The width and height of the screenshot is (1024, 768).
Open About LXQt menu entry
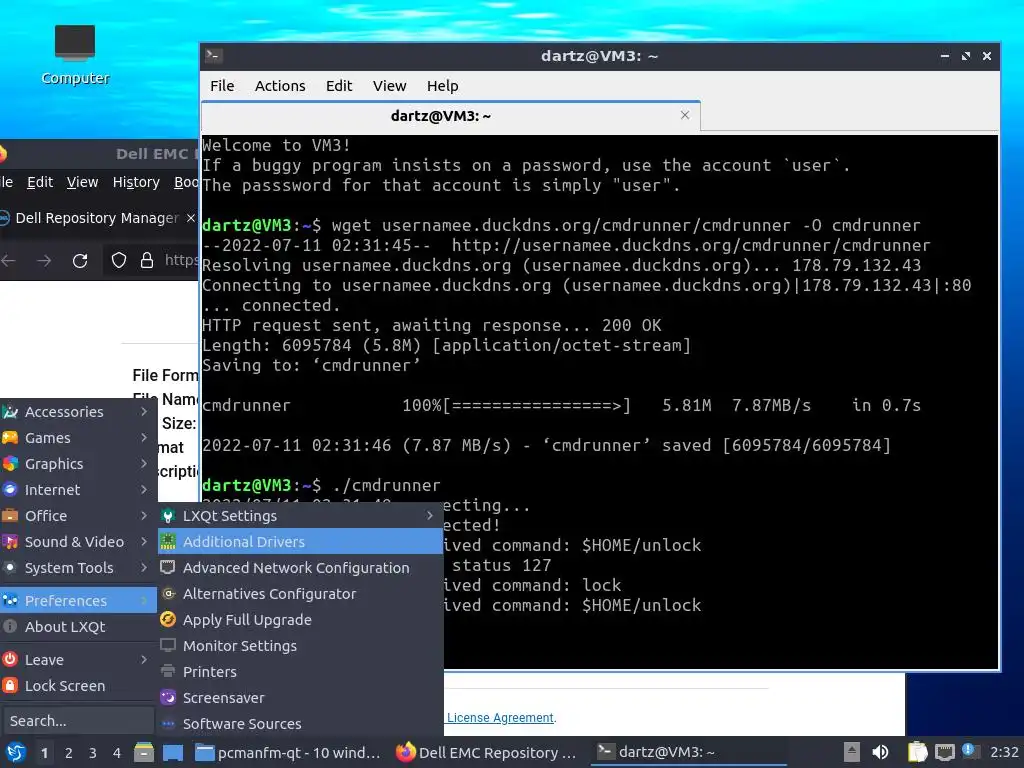coord(78,627)
